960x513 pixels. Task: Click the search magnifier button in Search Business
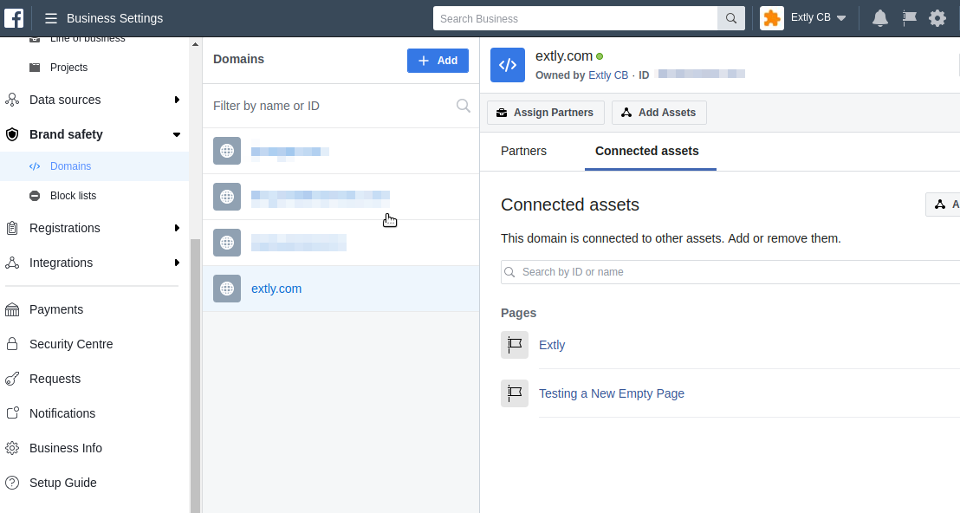pos(731,18)
